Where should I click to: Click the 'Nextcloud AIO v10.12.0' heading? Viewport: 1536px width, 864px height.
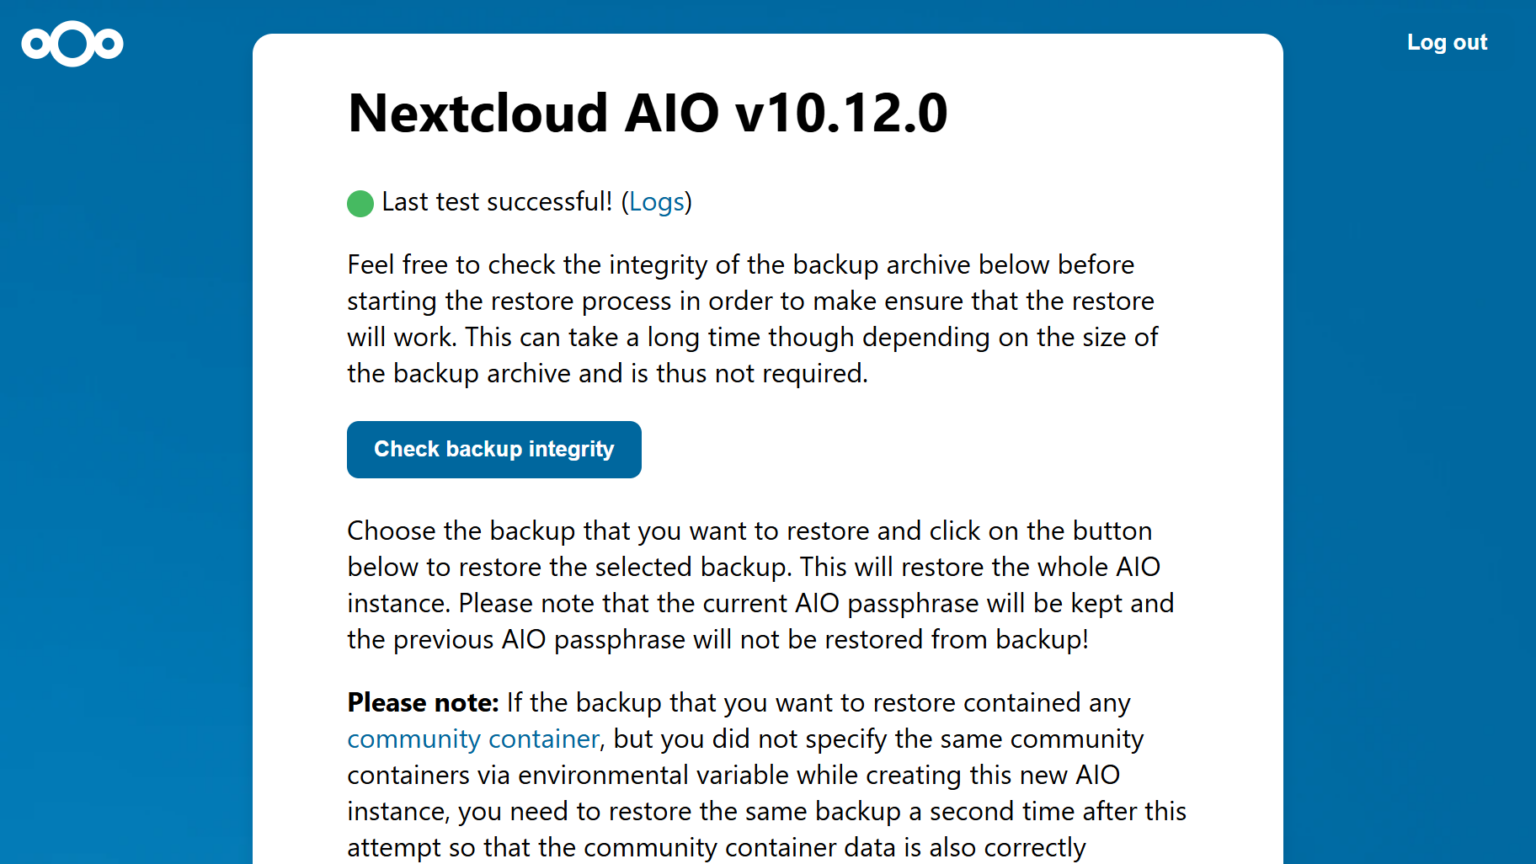pos(647,113)
